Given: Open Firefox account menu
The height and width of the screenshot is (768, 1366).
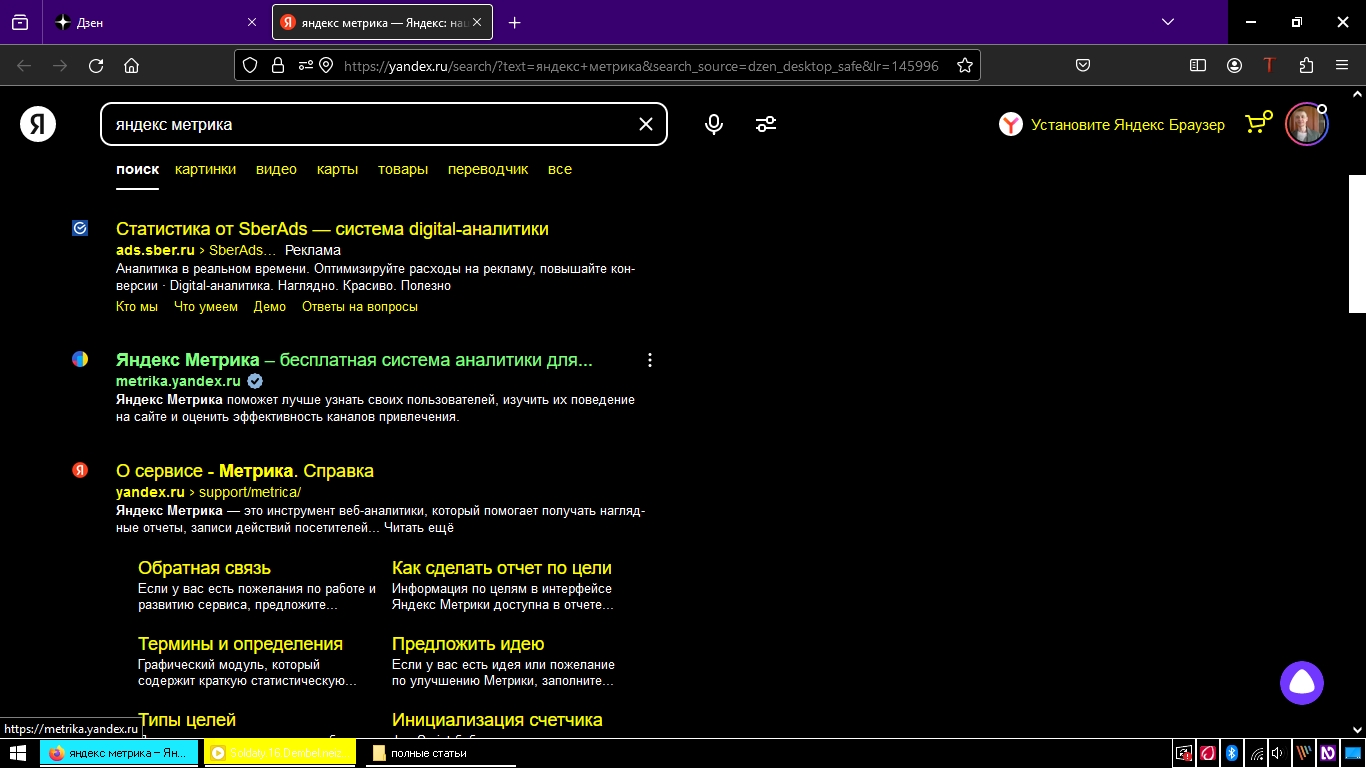Looking at the screenshot, I should pos(1234,65).
